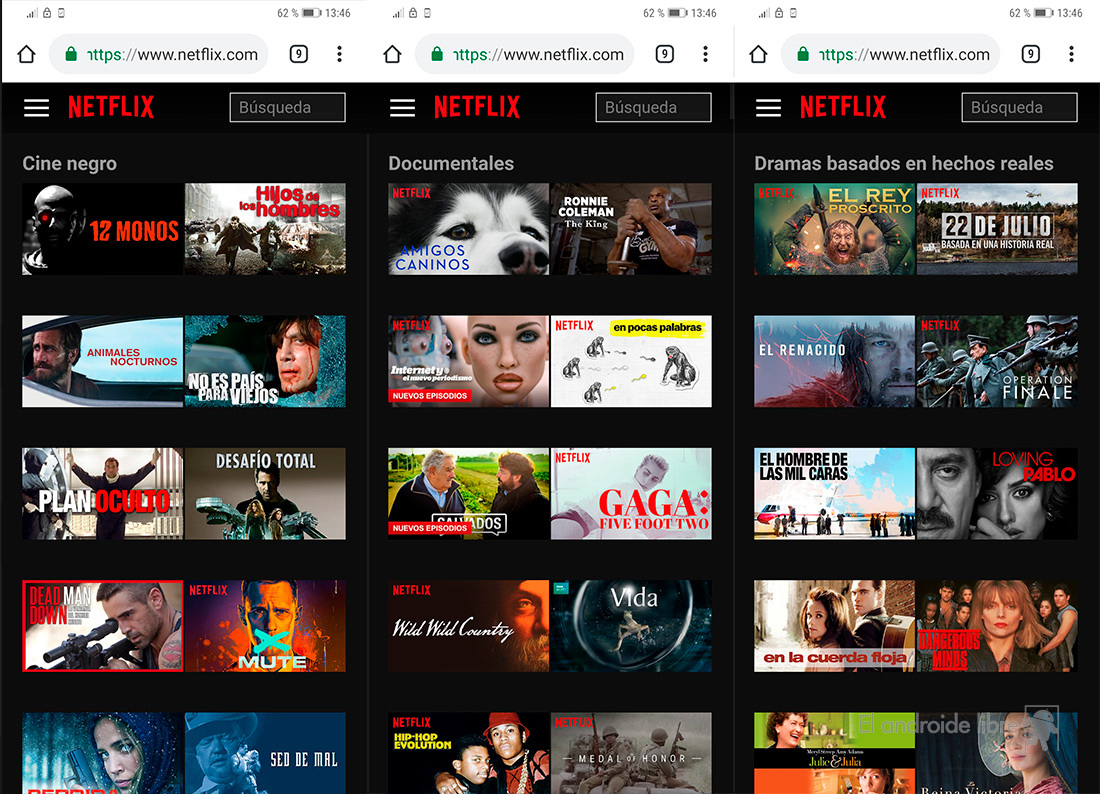Open Chrome three-dot menu above Documentales screen
Screen dimensions: 1100x794
pyautogui.click(x=705, y=54)
